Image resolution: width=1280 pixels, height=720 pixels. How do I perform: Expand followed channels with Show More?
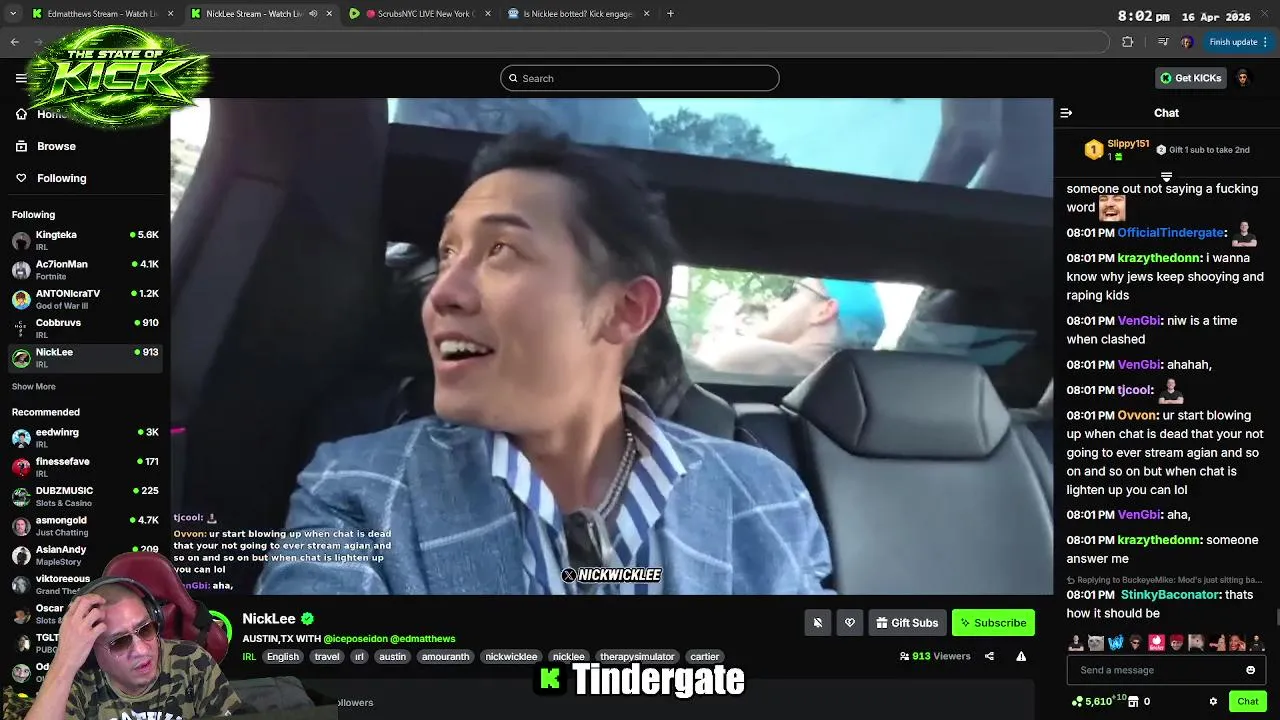point(34,387)
